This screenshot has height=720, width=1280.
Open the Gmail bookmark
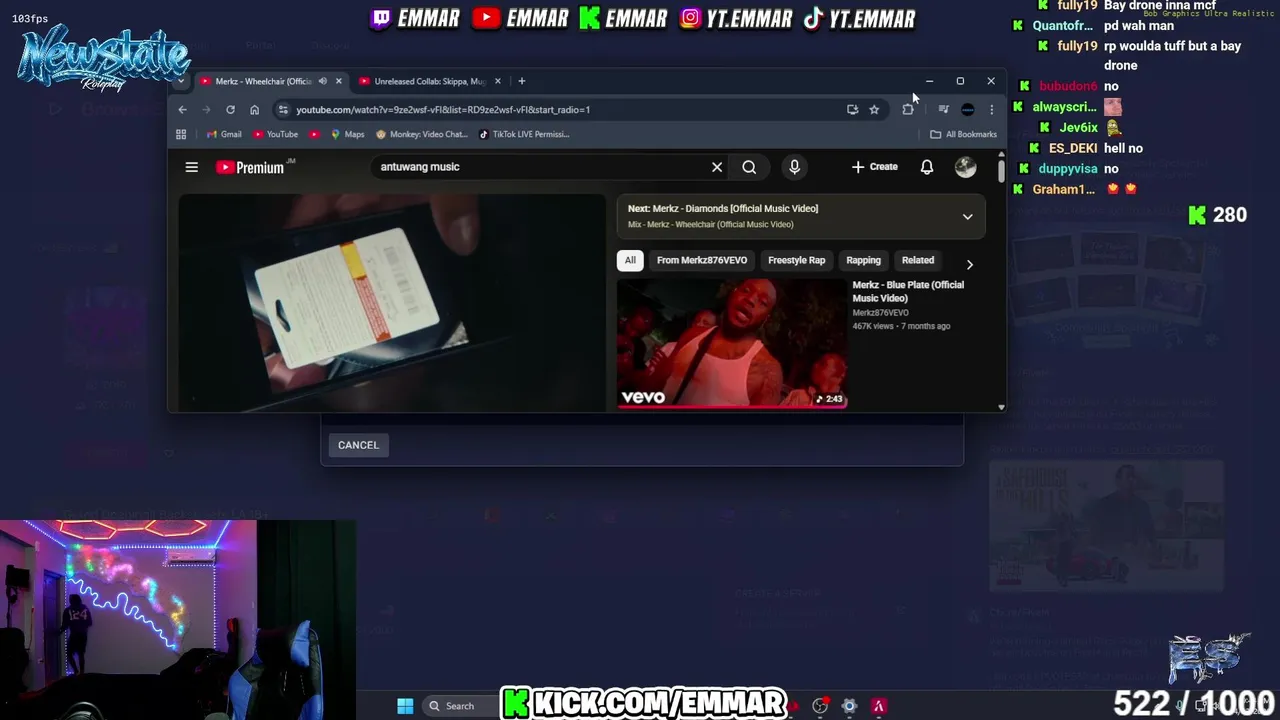pos(224,134)
